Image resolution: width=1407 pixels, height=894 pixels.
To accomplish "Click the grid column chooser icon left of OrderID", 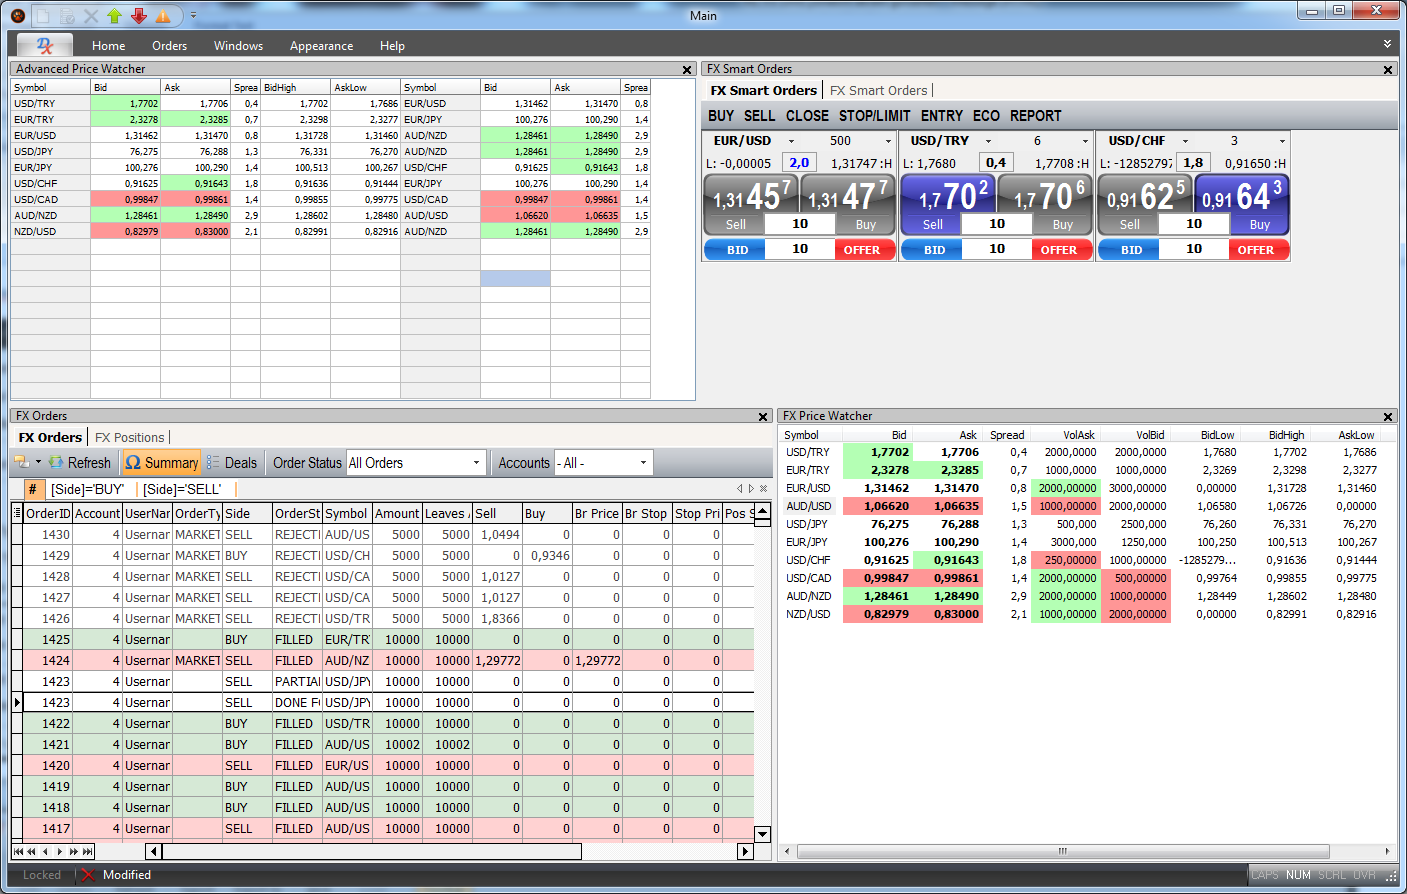I will tap(17, 513).
